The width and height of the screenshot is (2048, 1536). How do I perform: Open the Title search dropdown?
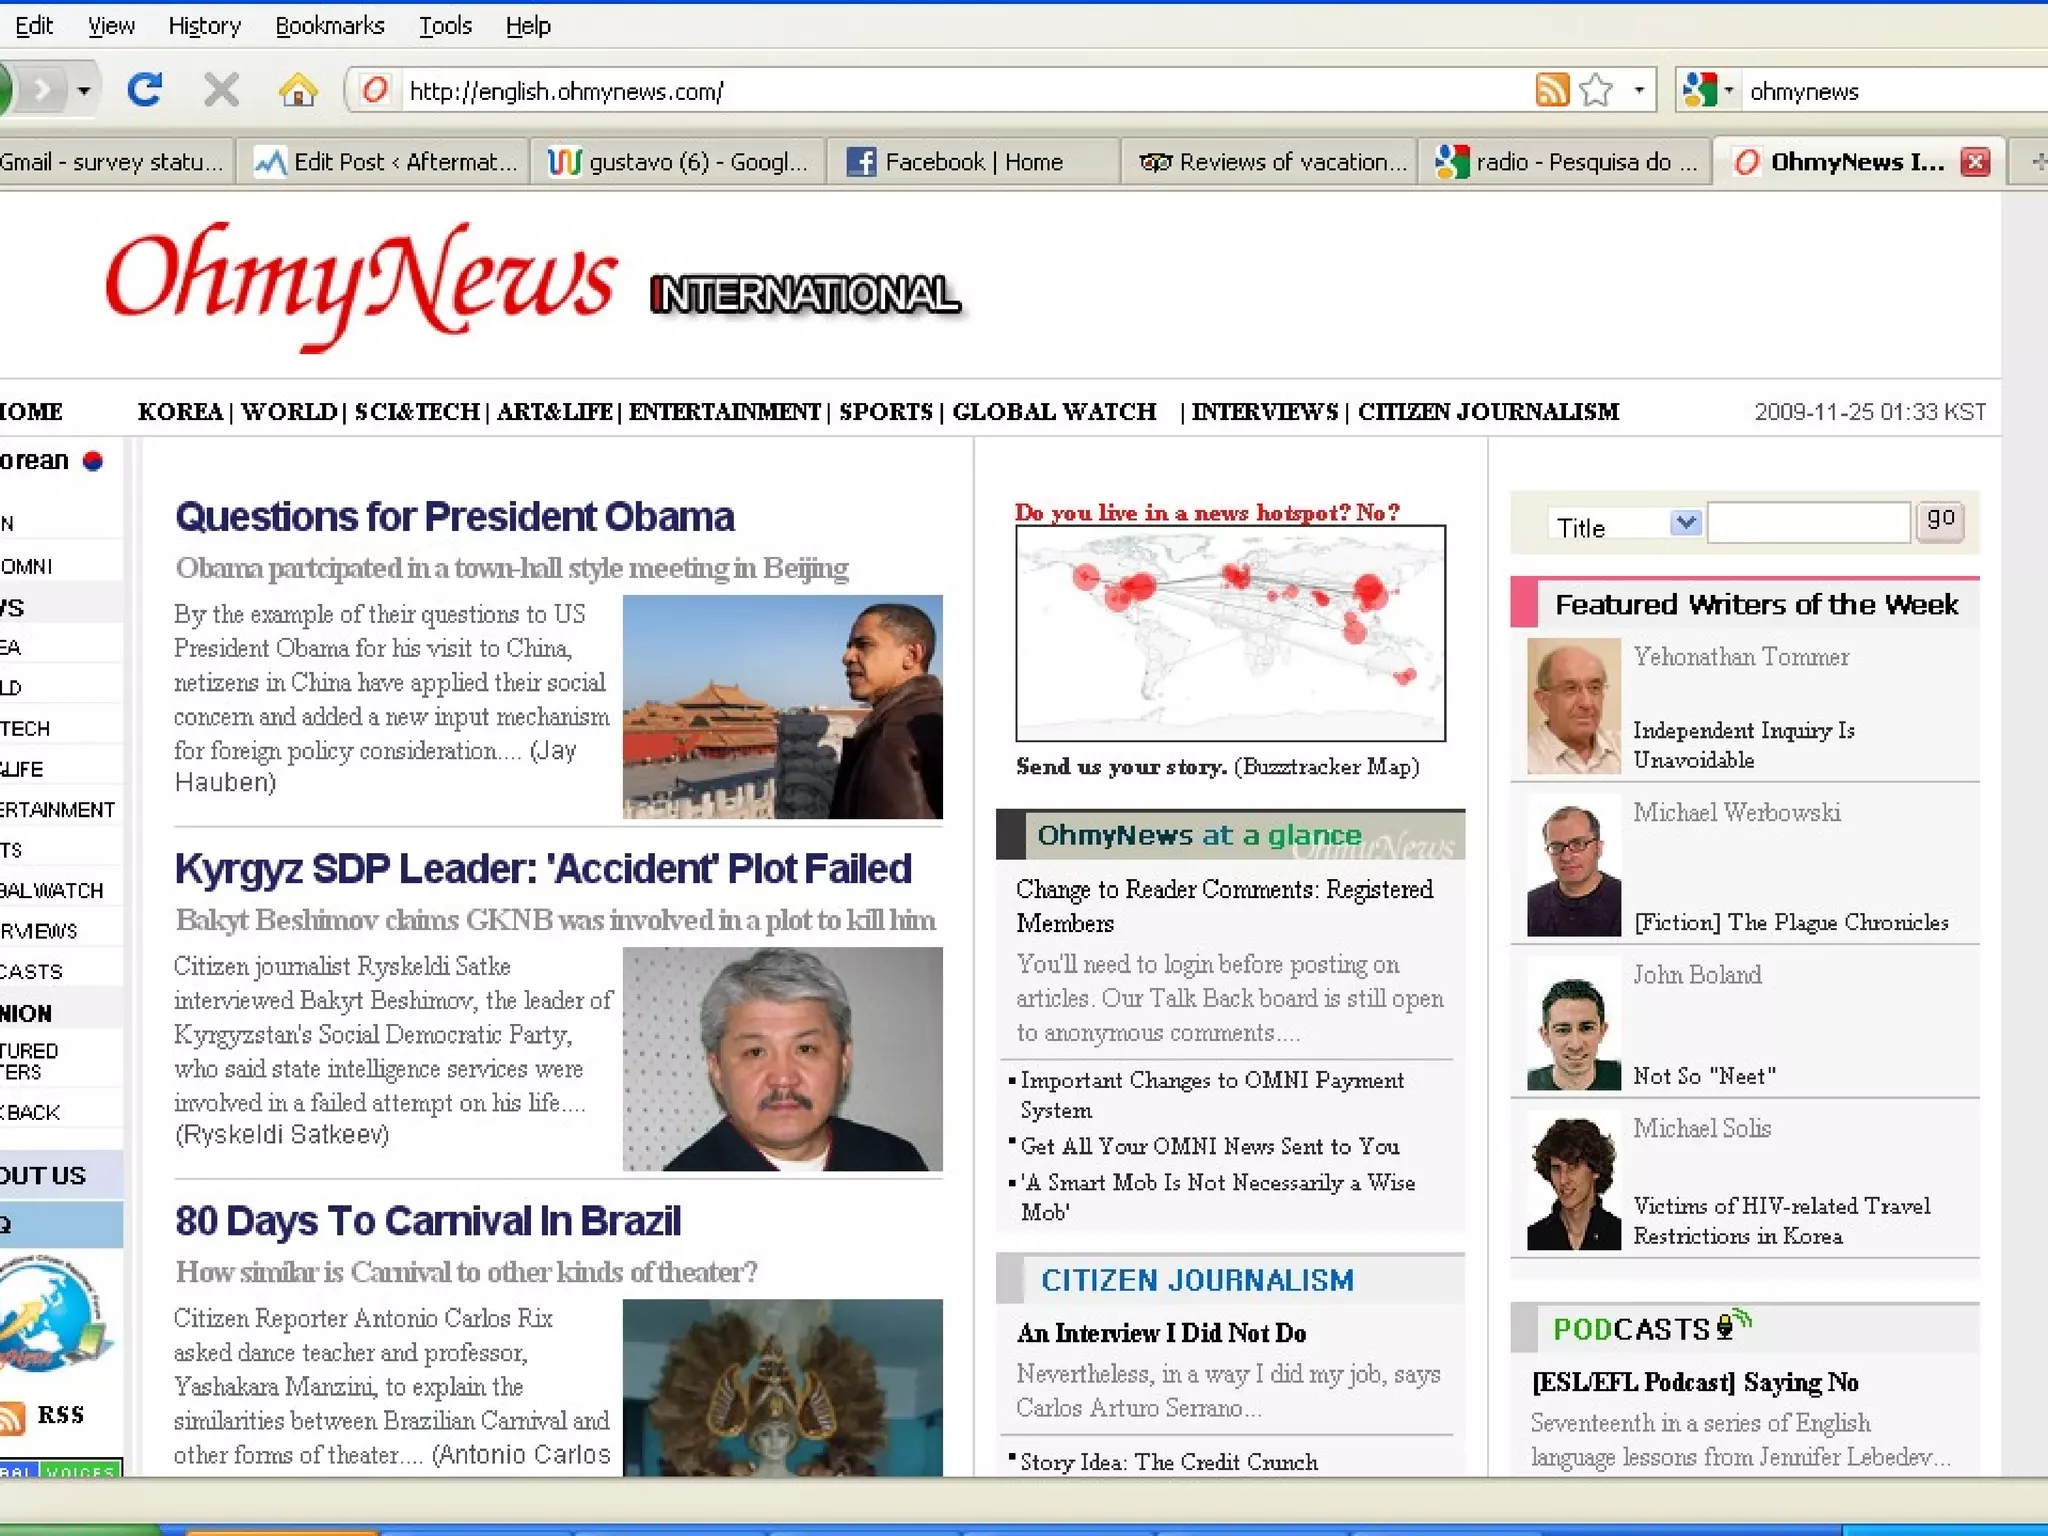click(1686, 523)
